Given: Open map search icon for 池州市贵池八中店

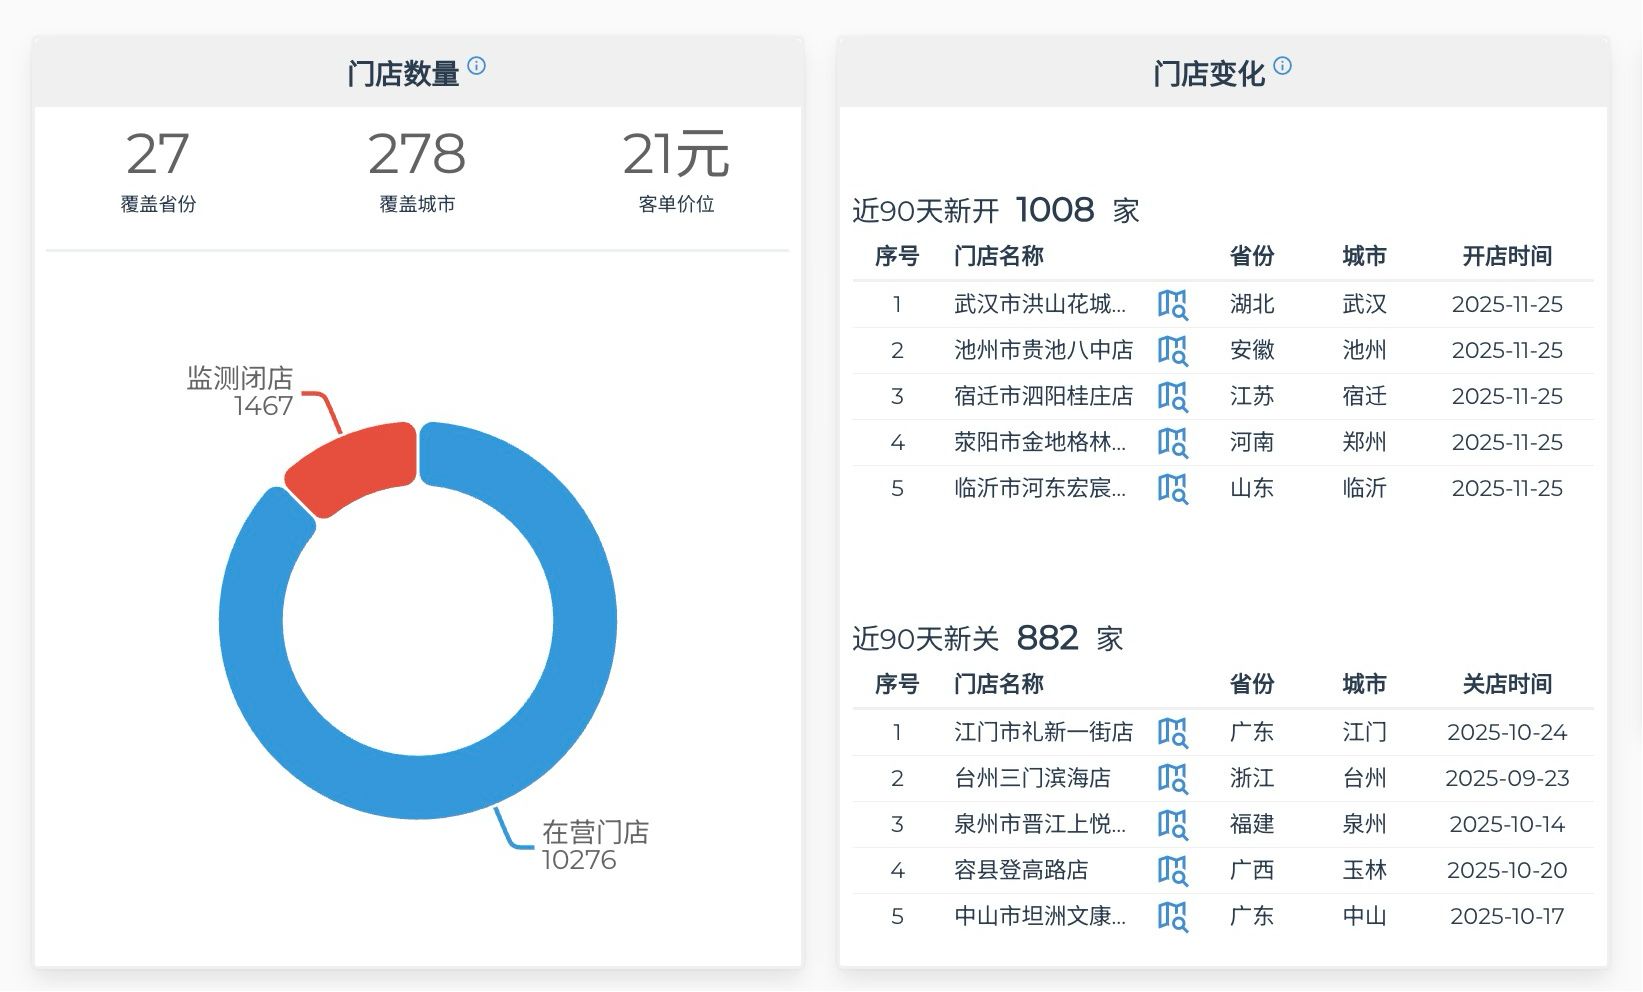Looking at the screenshot, I should (x=1172, y=351).
